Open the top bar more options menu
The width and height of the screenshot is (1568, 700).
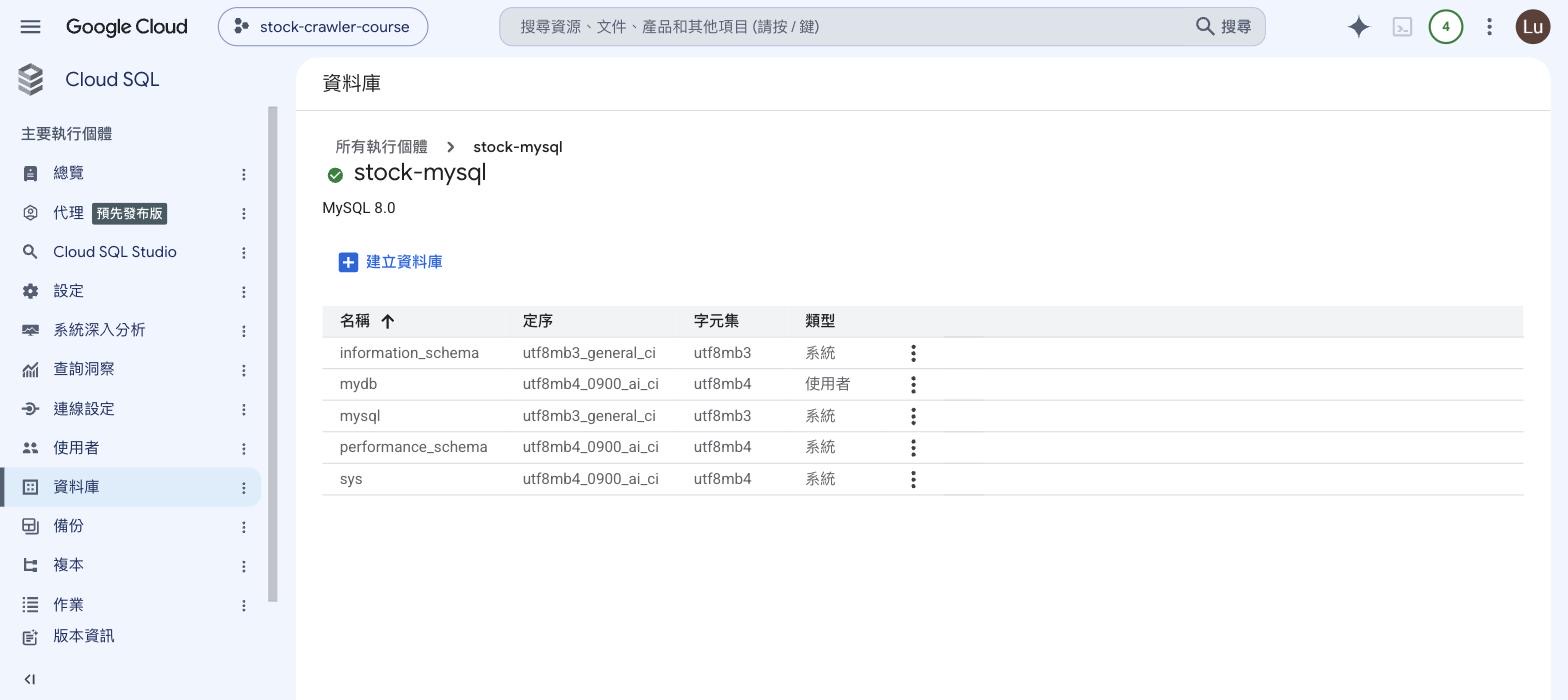pos(1489,27)
